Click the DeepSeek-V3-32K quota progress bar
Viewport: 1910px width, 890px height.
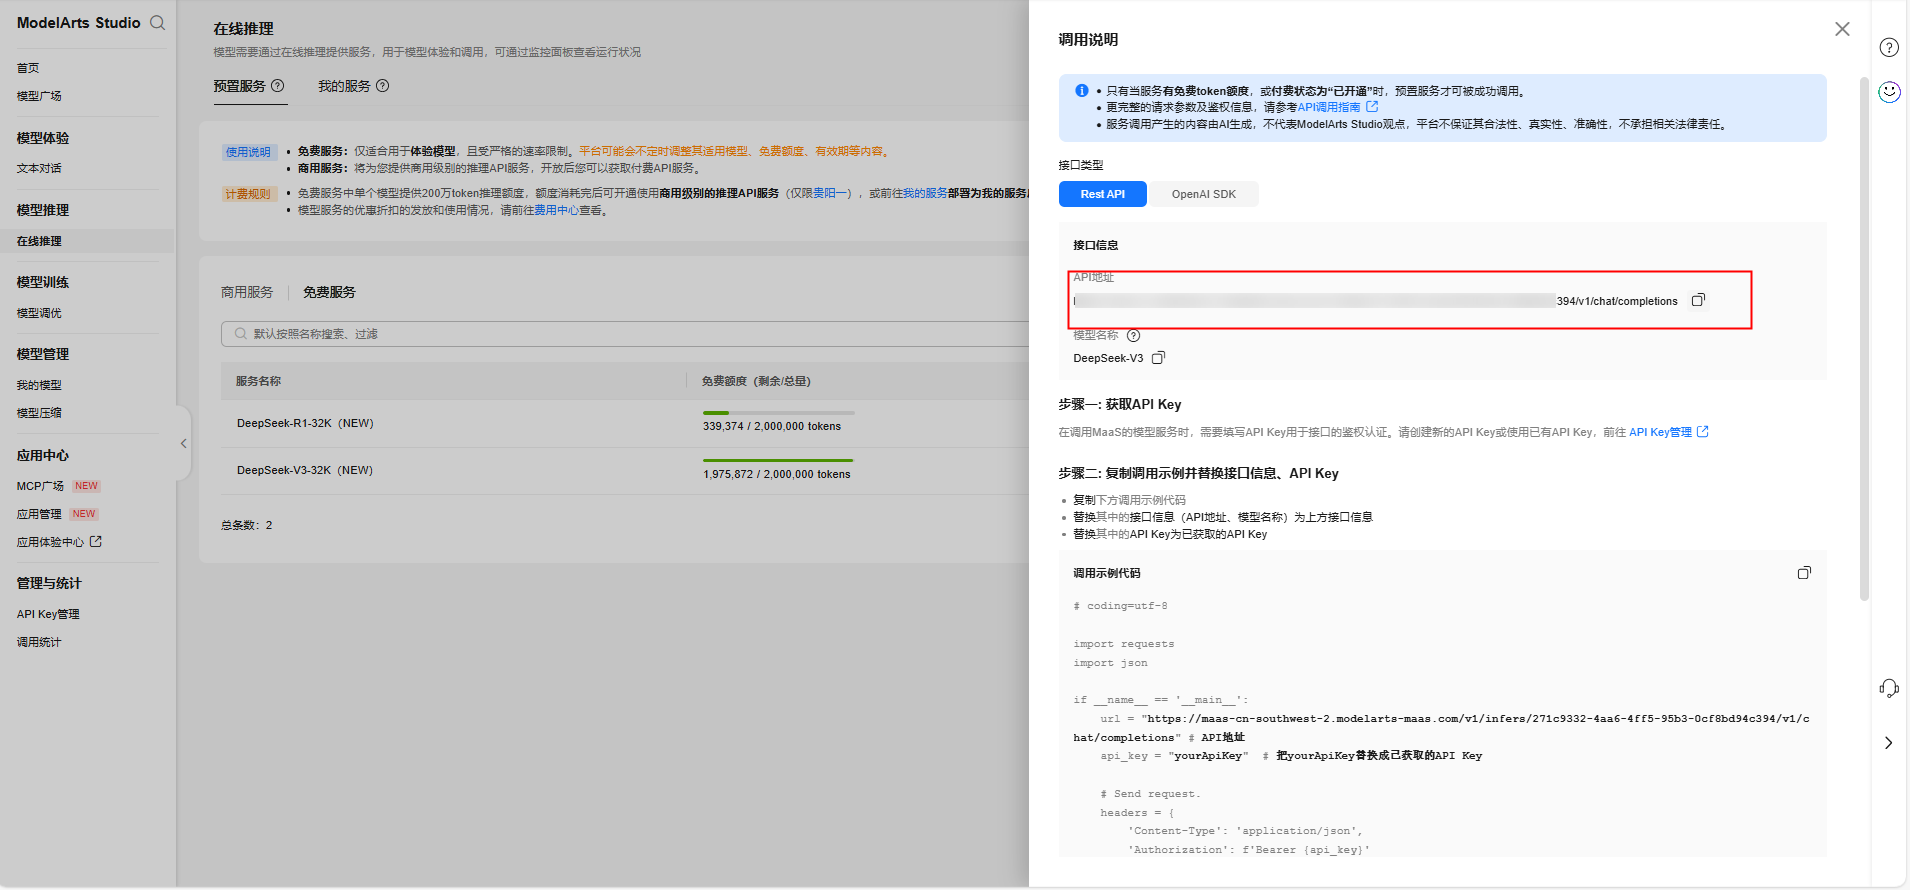tap(779, 460)
